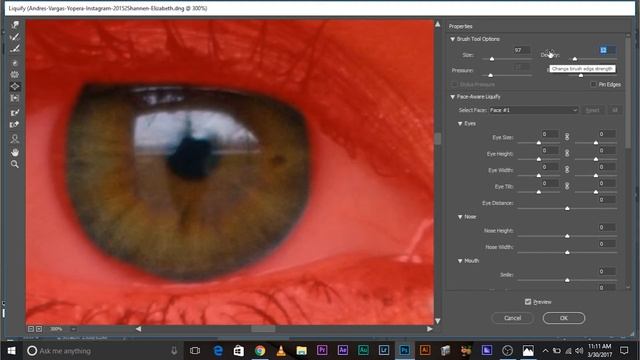Select the Thaw Mask tool
640x360 pixels.
pos(15,124)
